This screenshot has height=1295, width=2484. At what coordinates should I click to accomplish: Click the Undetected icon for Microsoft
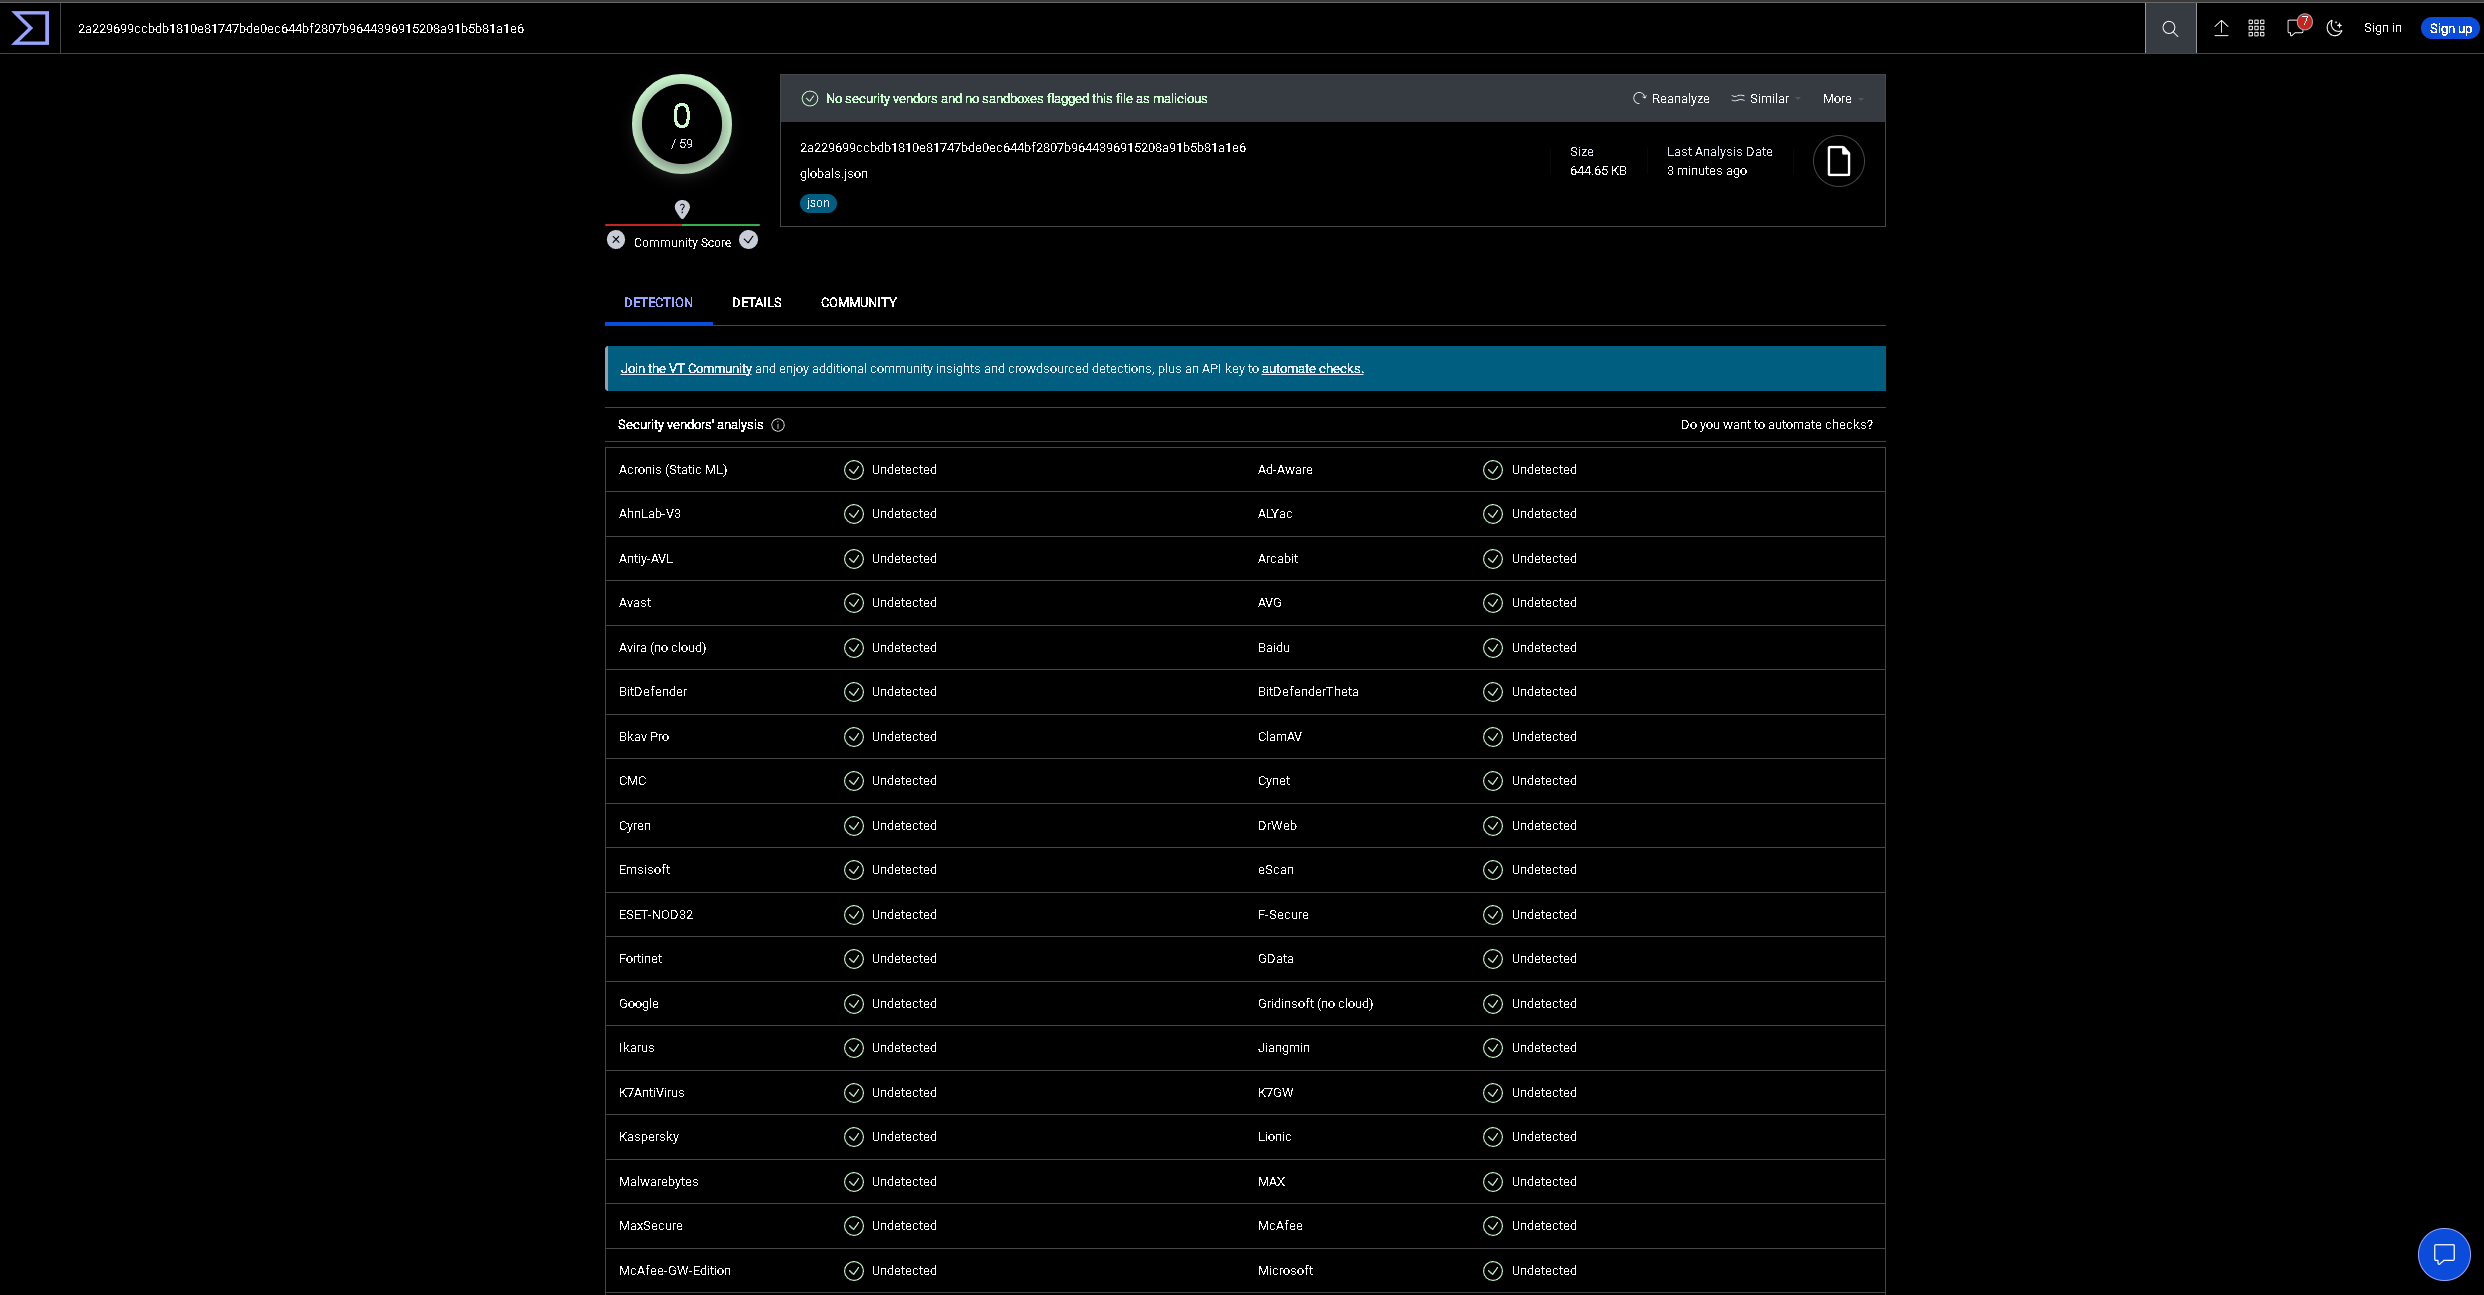click(x=1492, y=1271)
